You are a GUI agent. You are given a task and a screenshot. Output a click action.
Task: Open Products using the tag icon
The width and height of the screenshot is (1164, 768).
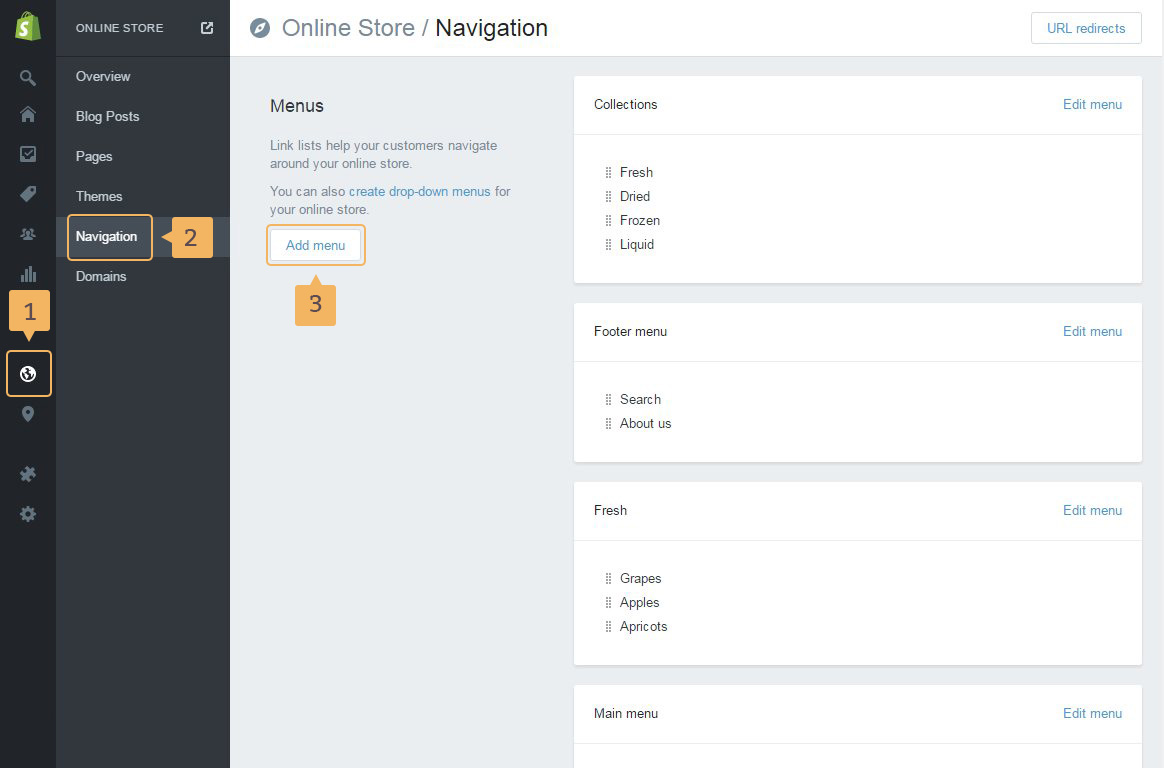pyautogui.click(x=28, y=194)
